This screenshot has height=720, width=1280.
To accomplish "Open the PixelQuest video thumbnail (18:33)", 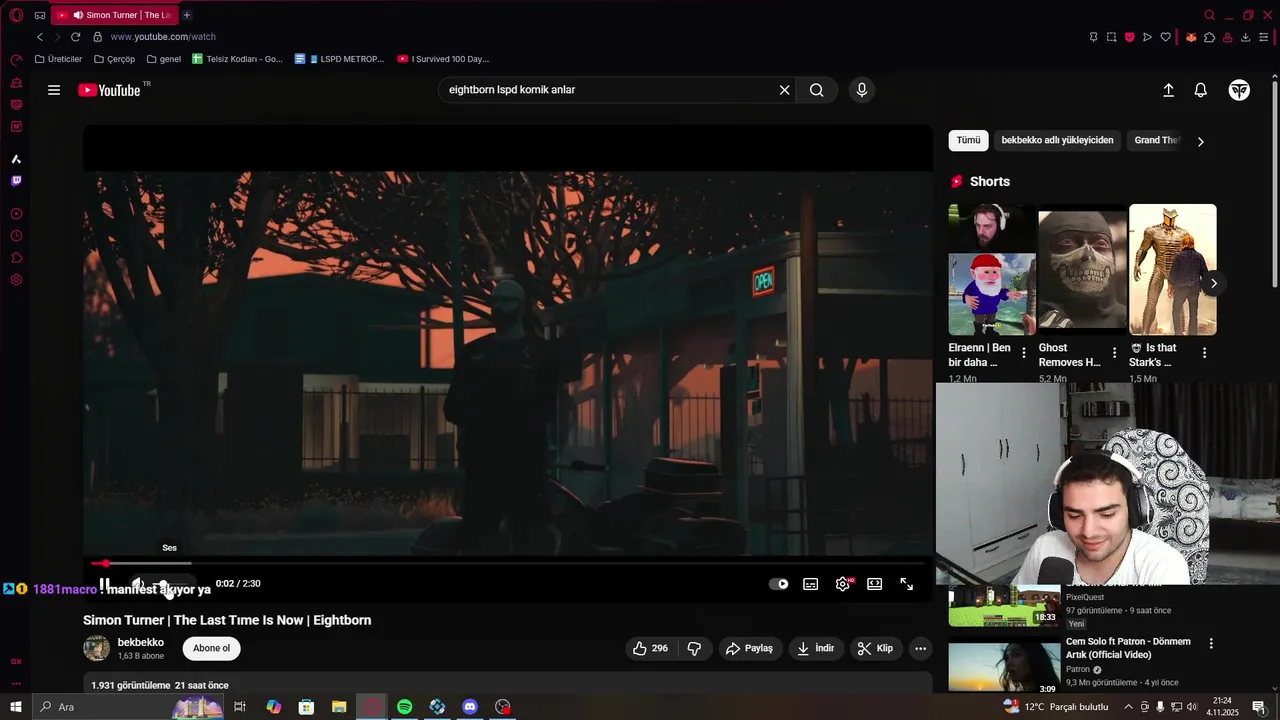I will pyautogui.click(x=1004, y=606).
